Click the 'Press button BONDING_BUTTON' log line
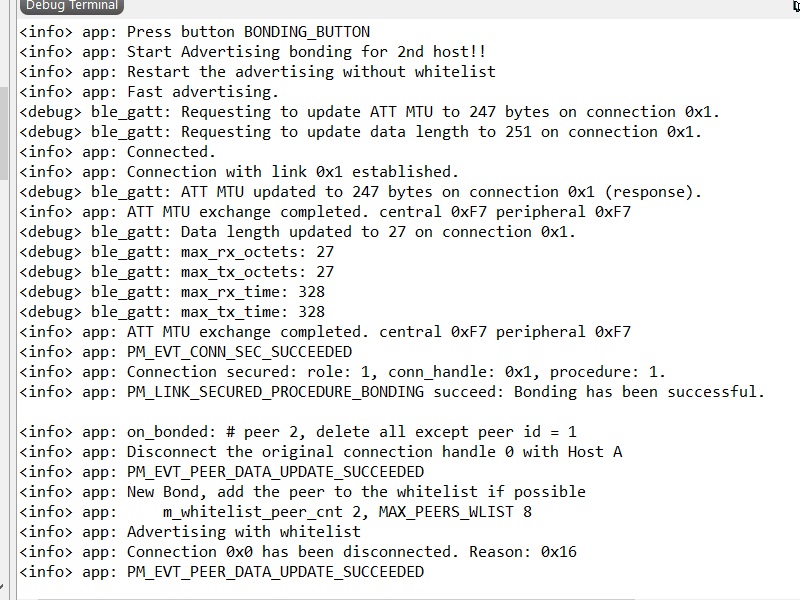This screenshot has height=600, width=800. pos(195,32)
